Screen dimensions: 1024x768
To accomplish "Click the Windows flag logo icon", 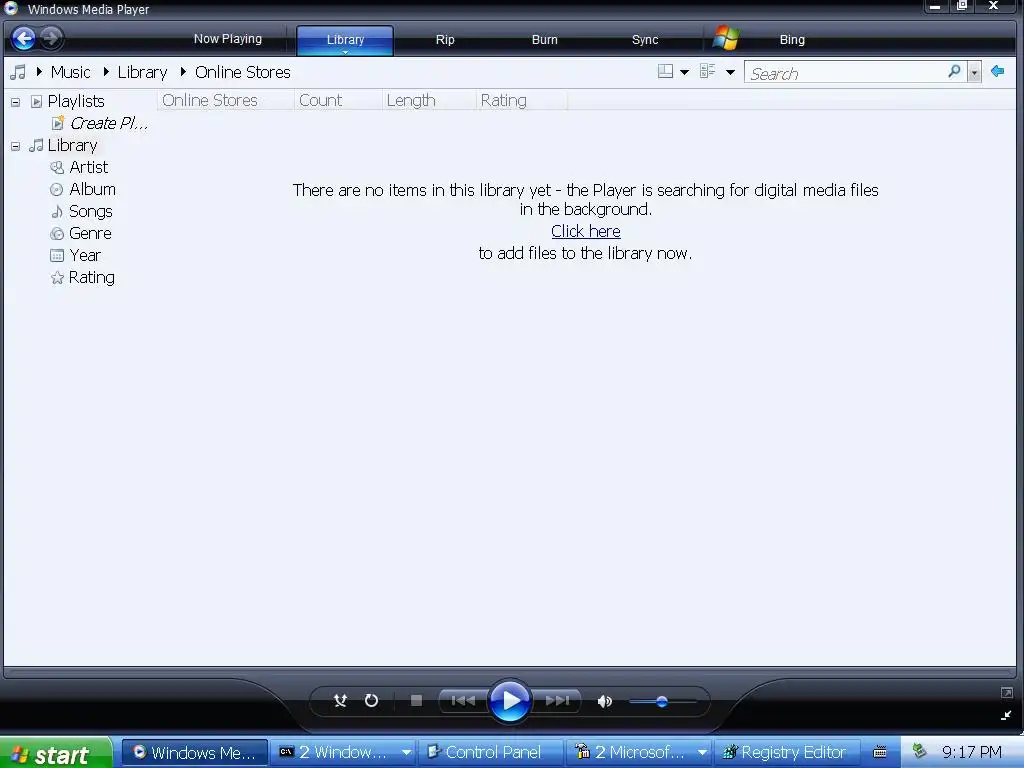I will click(x=725, y=39).
